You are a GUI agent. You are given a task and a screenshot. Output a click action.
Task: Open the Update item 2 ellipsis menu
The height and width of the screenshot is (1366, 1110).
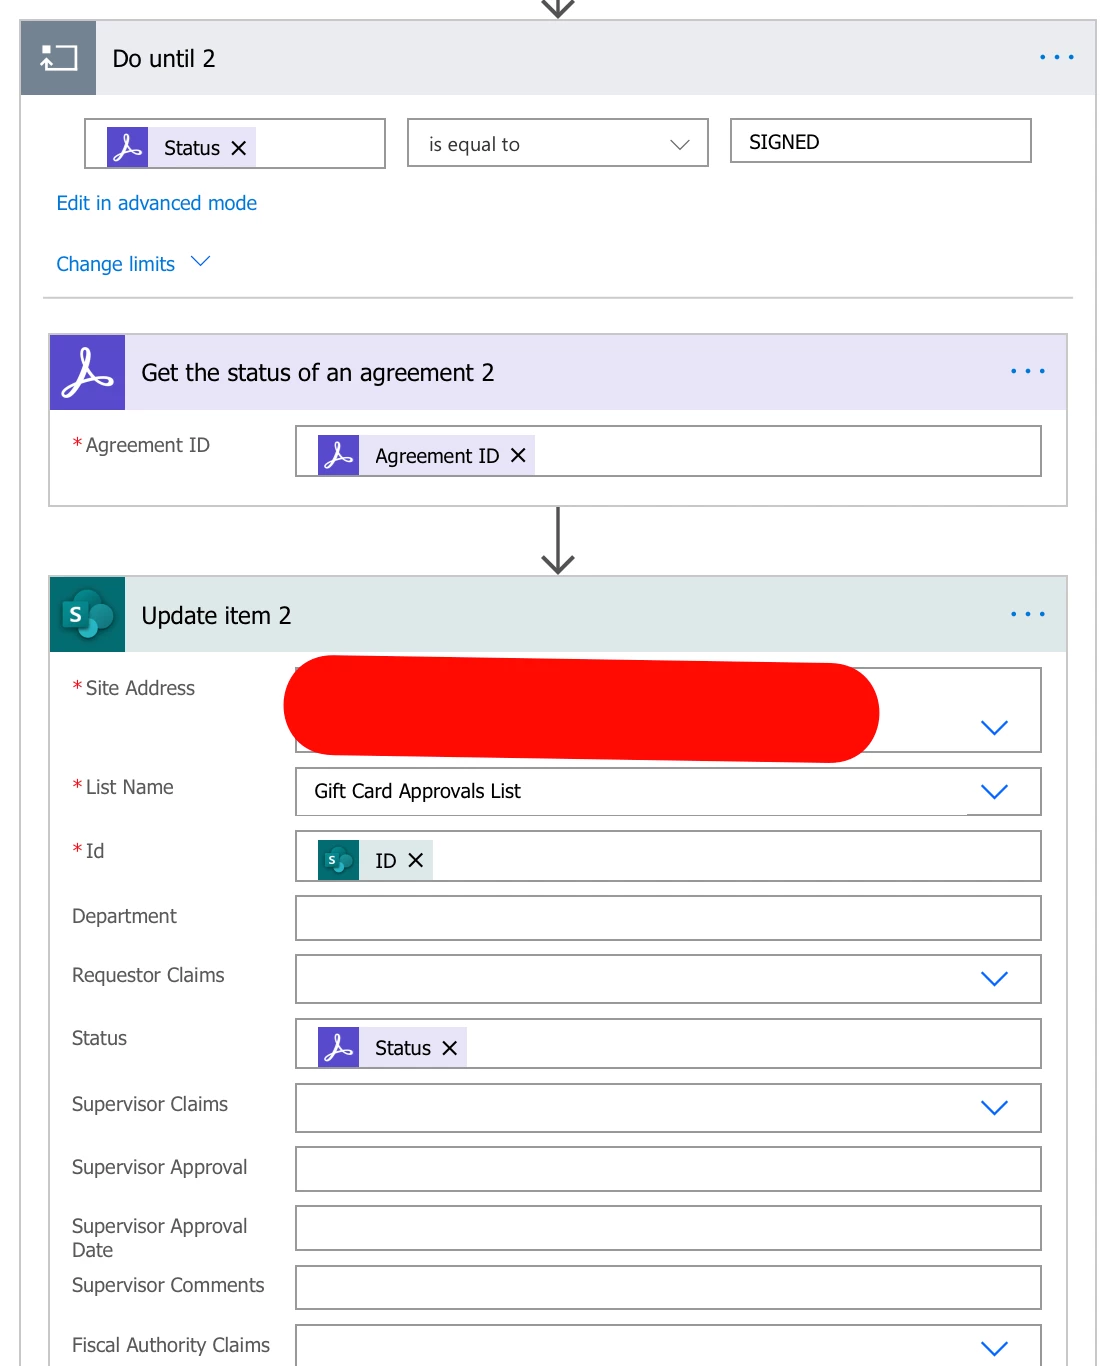tap(1027, 614)
